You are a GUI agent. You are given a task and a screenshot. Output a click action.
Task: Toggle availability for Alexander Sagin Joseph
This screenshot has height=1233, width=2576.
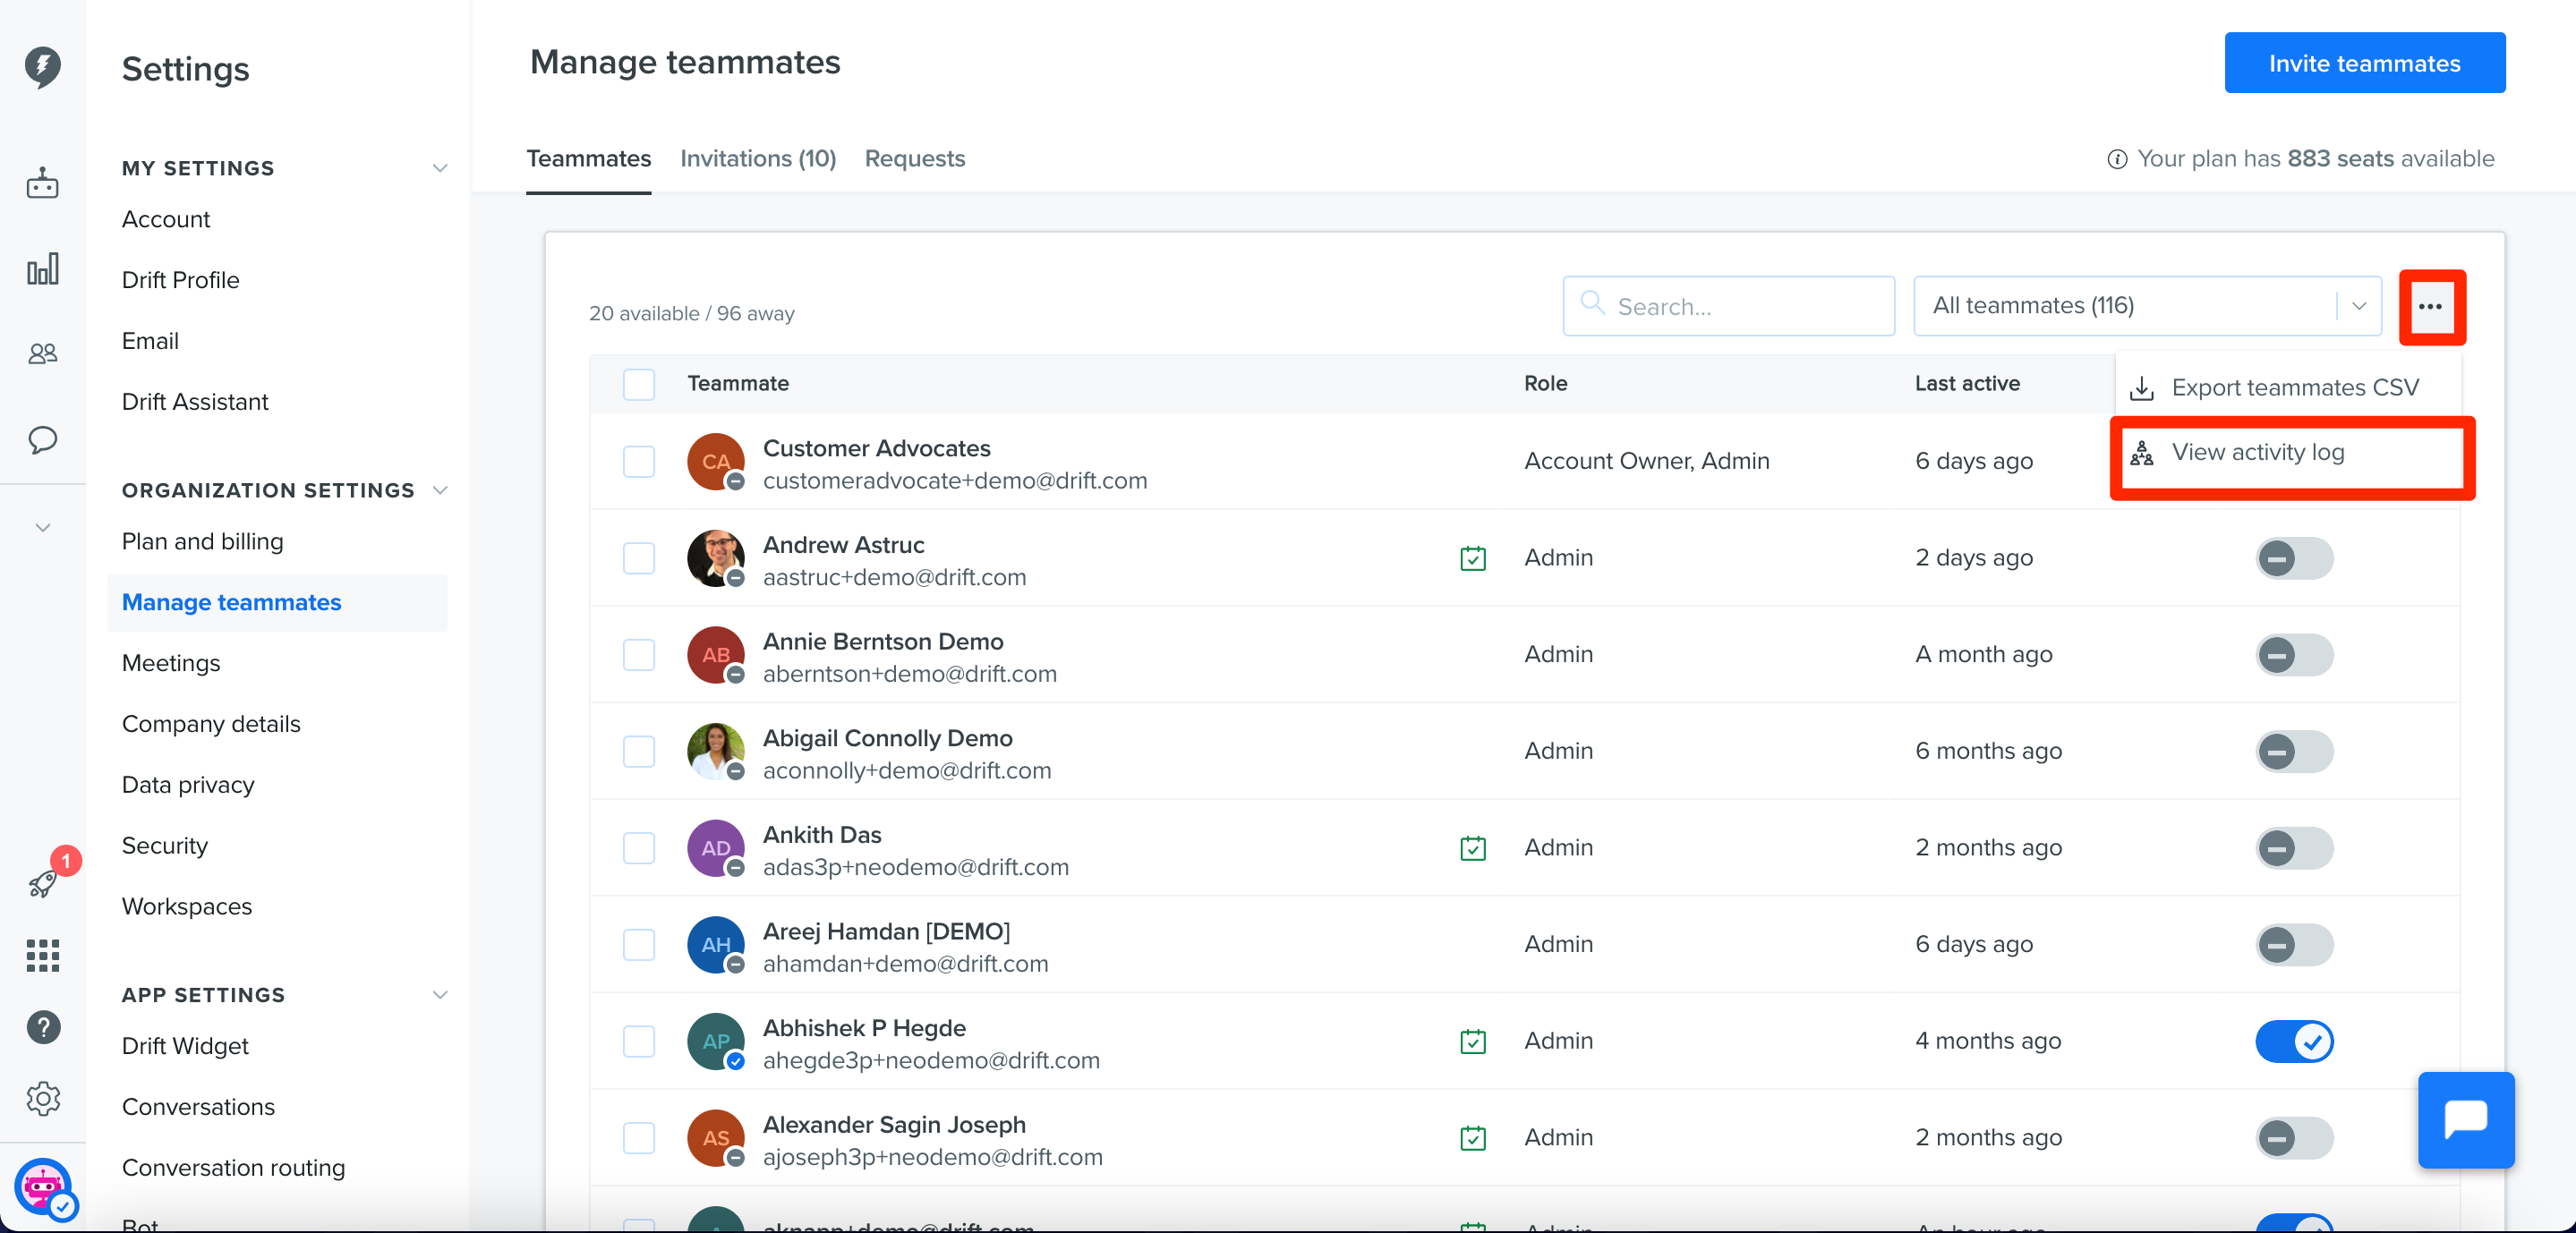point(2294,1138)
